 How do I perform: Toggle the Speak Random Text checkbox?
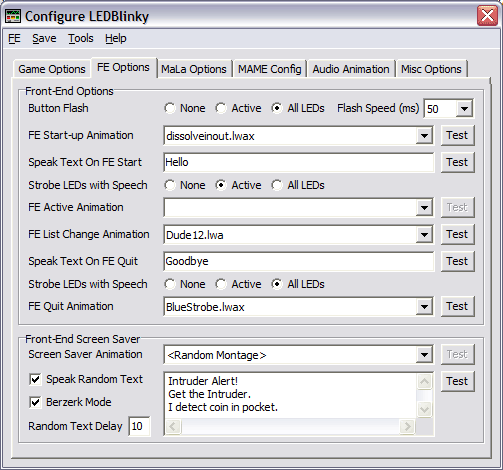pos(35,379)
